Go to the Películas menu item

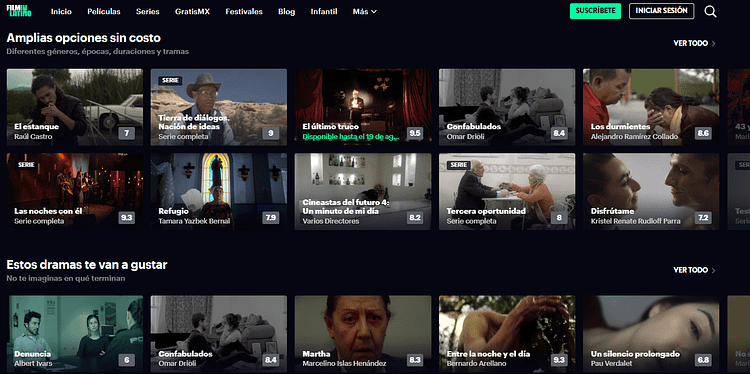[x=104, y=11]
